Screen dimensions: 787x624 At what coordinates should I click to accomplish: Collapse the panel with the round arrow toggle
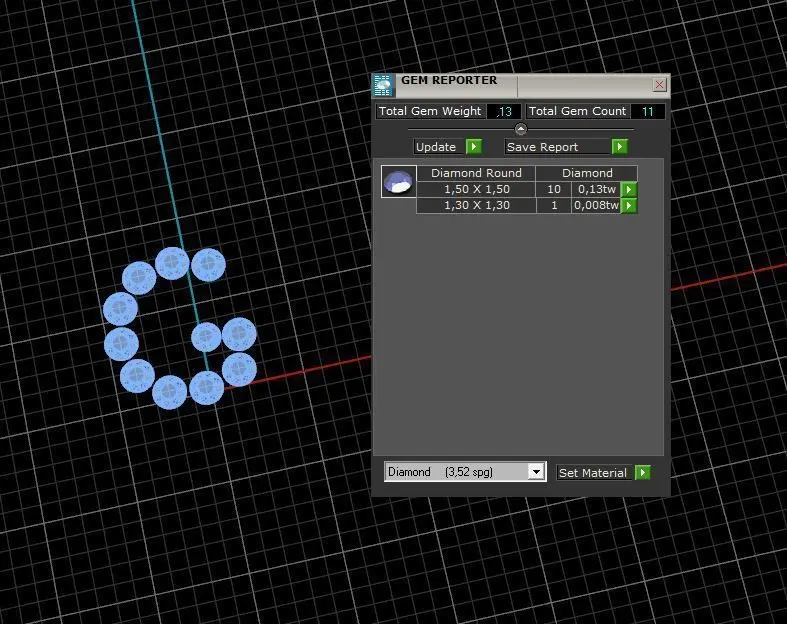pos(520,130)
